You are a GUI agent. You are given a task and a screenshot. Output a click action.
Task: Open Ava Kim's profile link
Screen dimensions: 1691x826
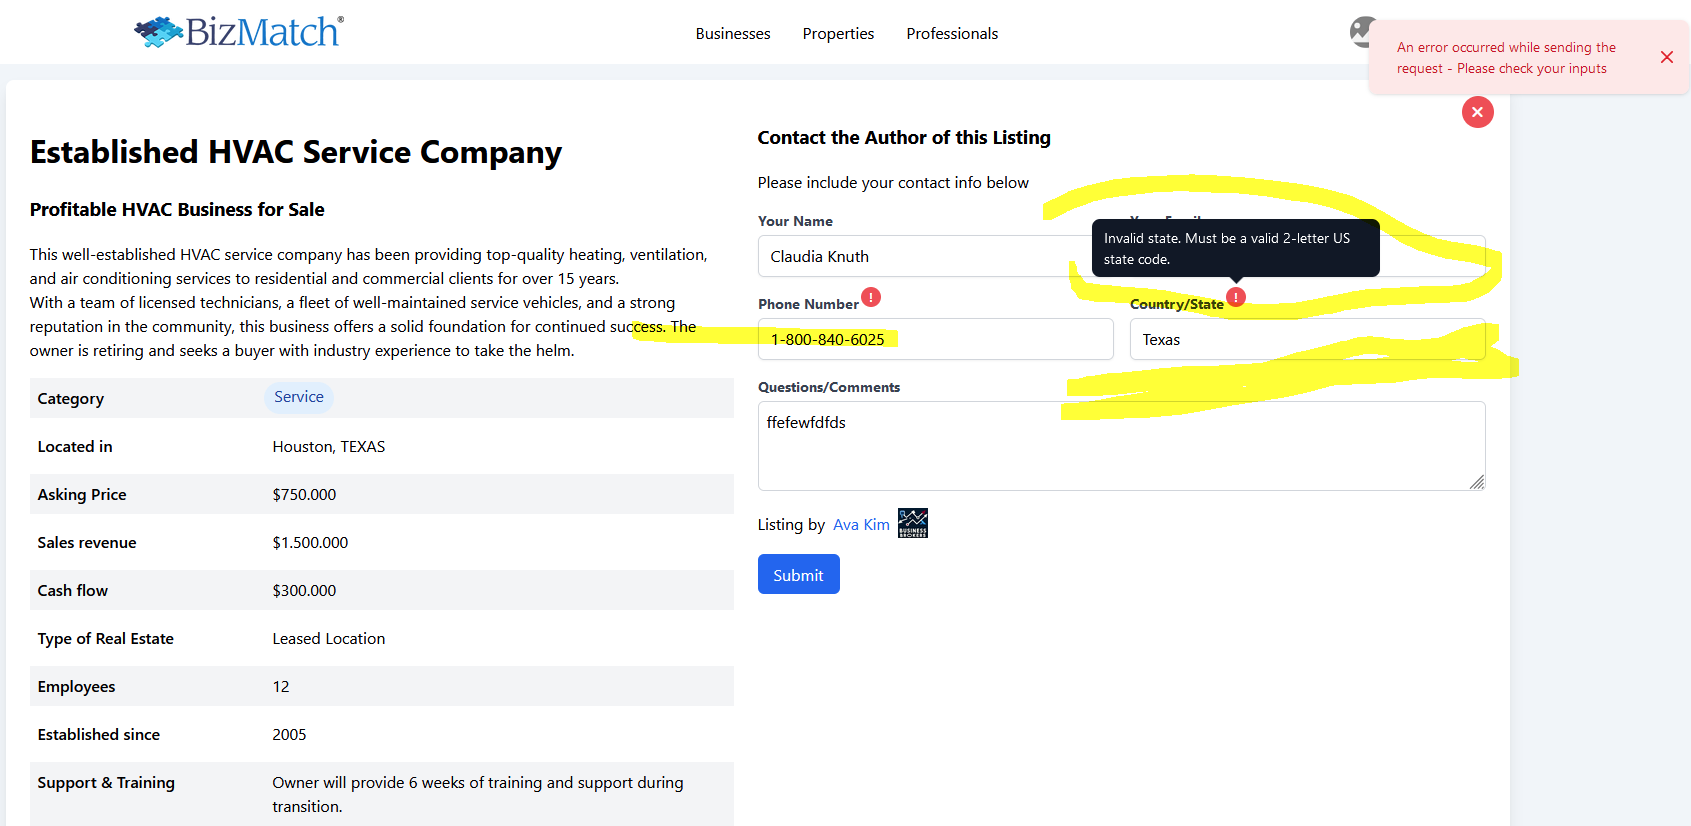click(860, 525)
